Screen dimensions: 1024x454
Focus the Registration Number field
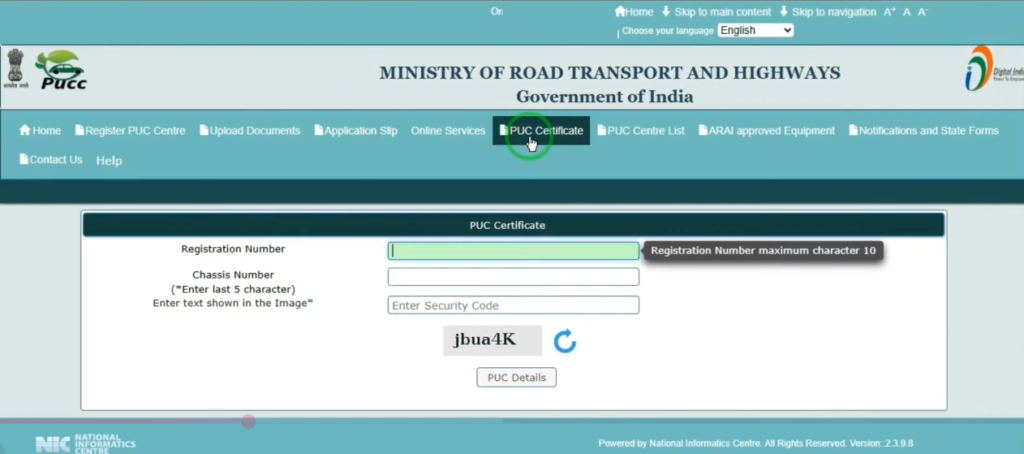pyautogui.click(x=513, y=251)
